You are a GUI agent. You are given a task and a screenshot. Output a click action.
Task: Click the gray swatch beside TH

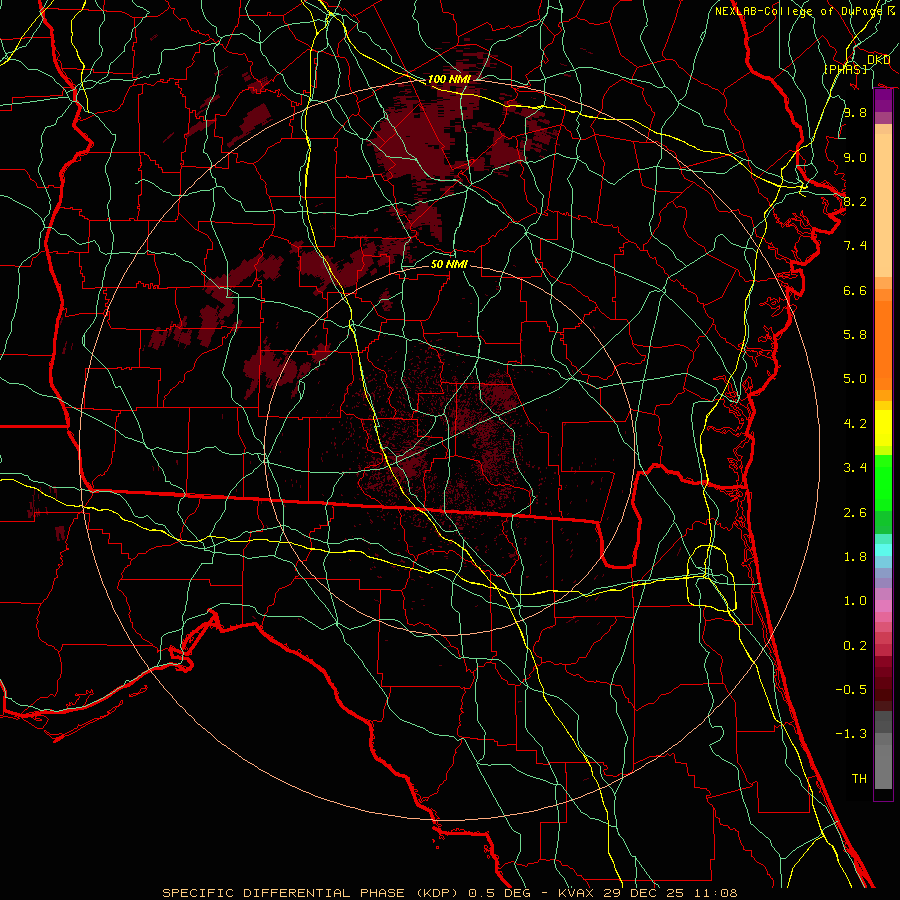(883, 778)
